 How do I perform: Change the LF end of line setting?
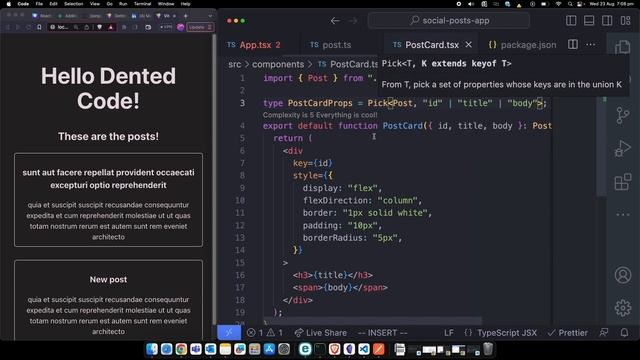click(x=449, y=333)
